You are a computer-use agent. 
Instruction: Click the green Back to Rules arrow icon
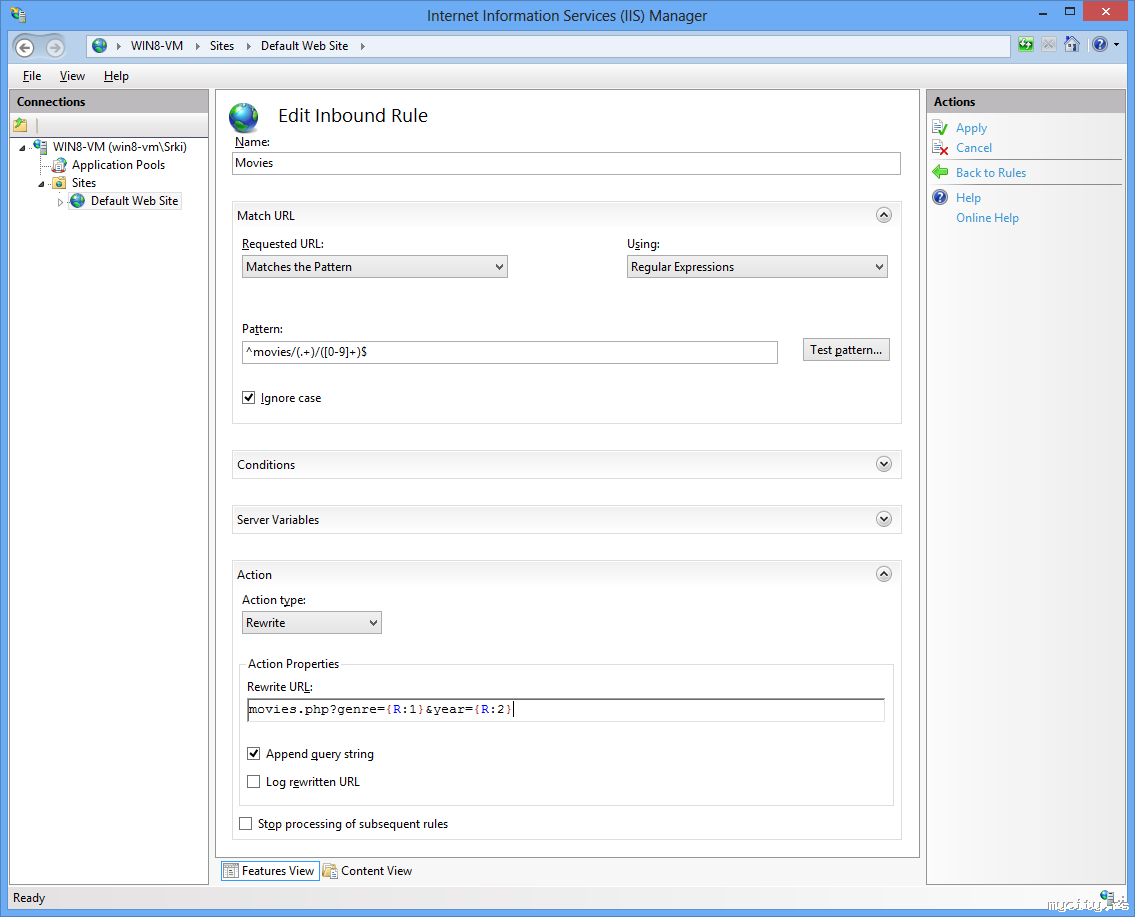click(x=940, y=172)
